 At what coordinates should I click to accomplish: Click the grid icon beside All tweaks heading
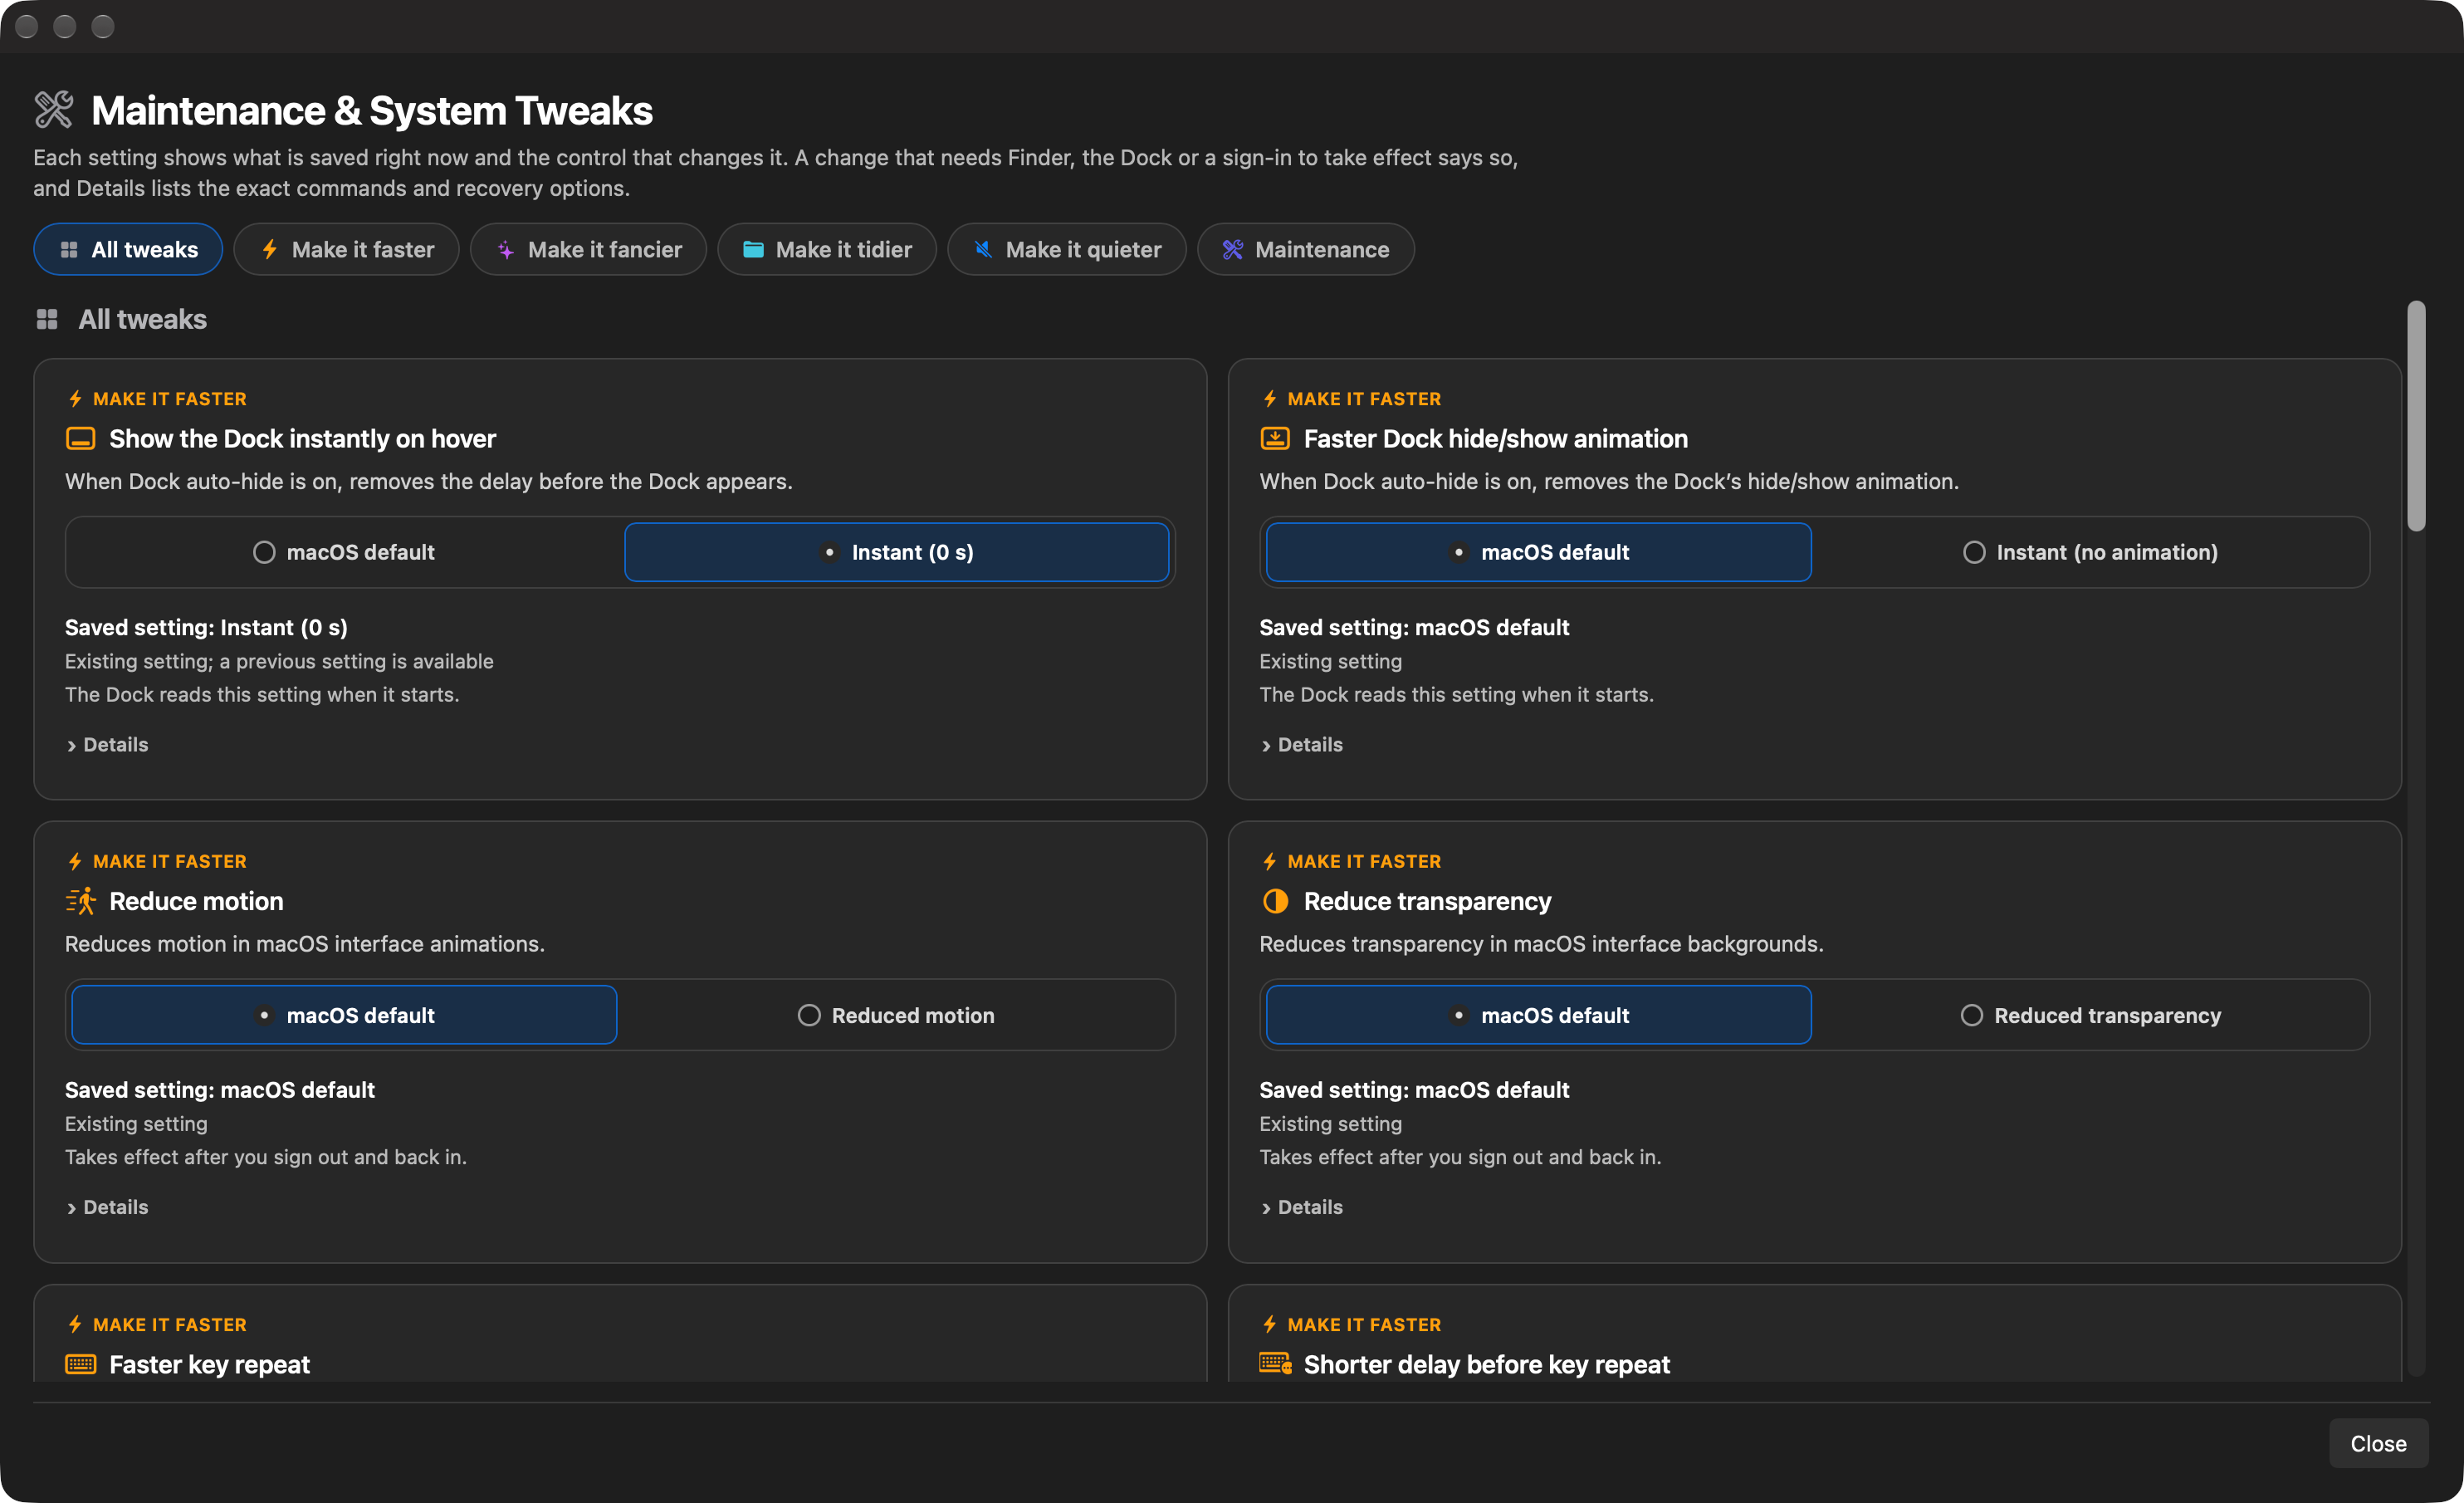point(47,319)
